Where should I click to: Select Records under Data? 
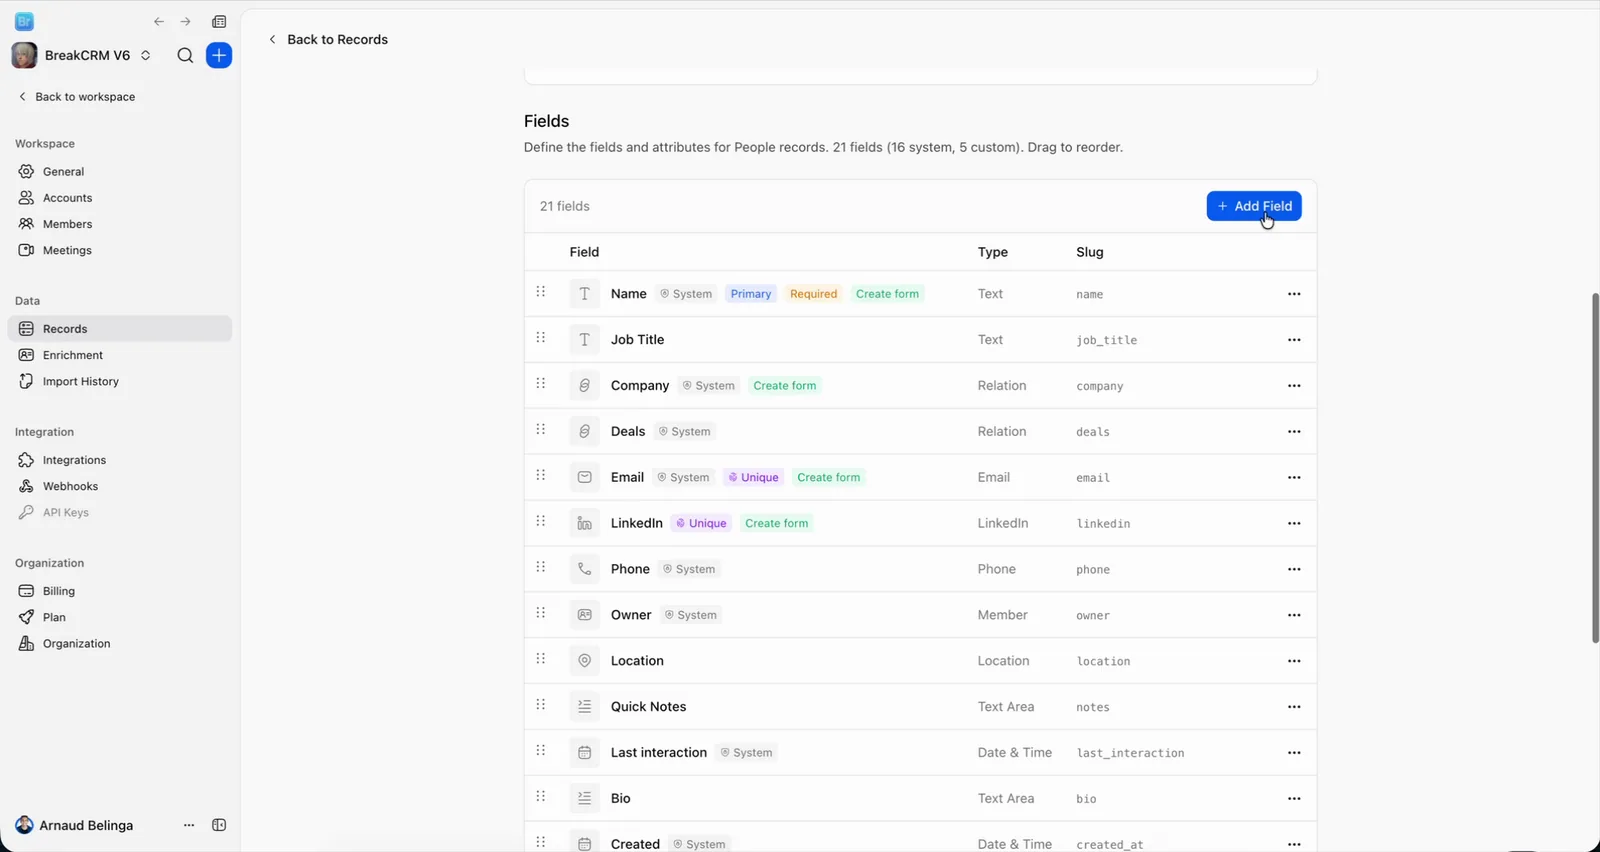(x=119, y=329)
